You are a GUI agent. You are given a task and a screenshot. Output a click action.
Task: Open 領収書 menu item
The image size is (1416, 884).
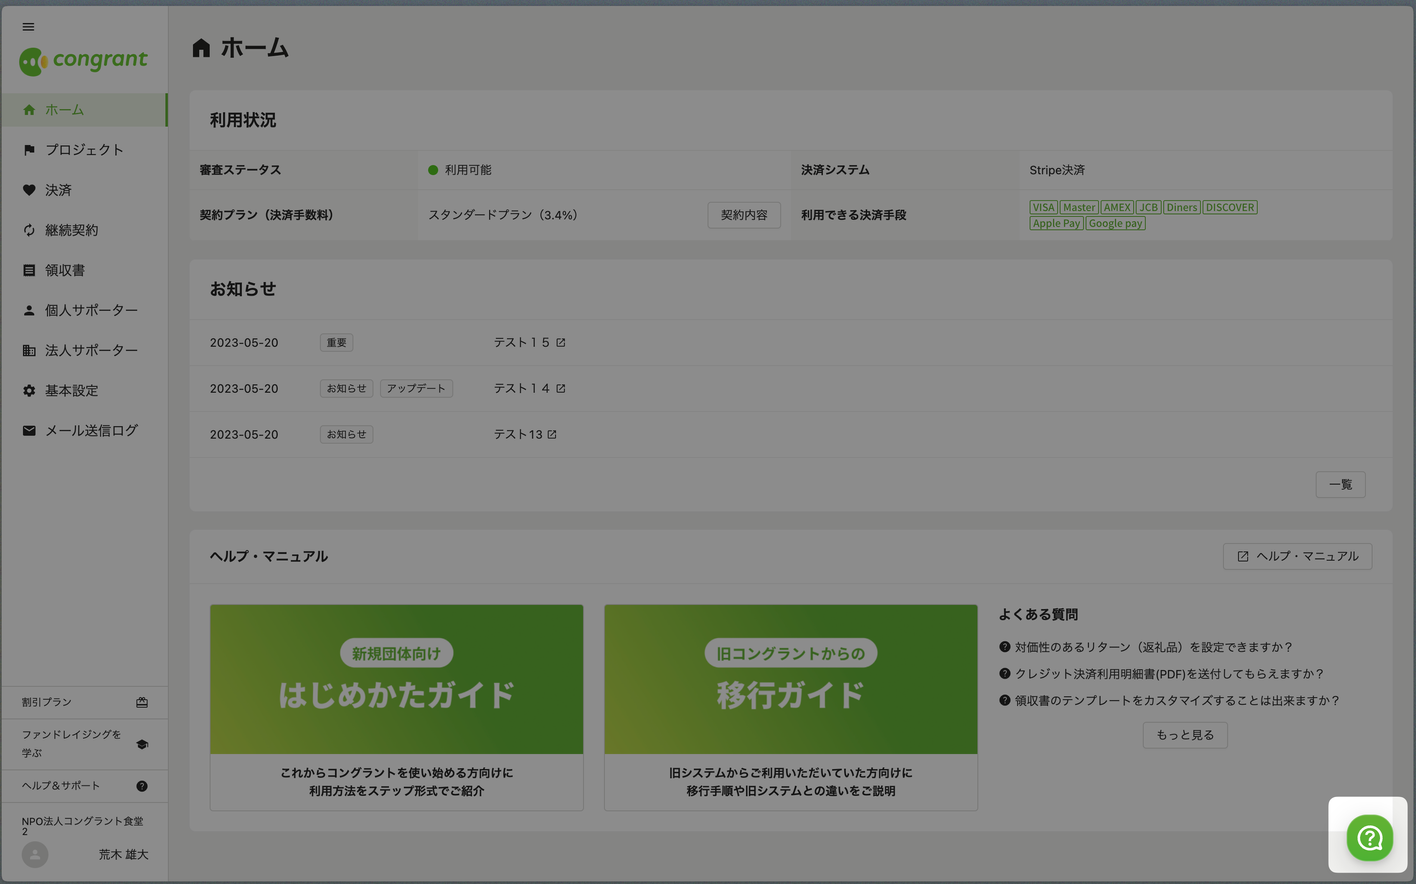pyautogui.click(x=64, y=270)
